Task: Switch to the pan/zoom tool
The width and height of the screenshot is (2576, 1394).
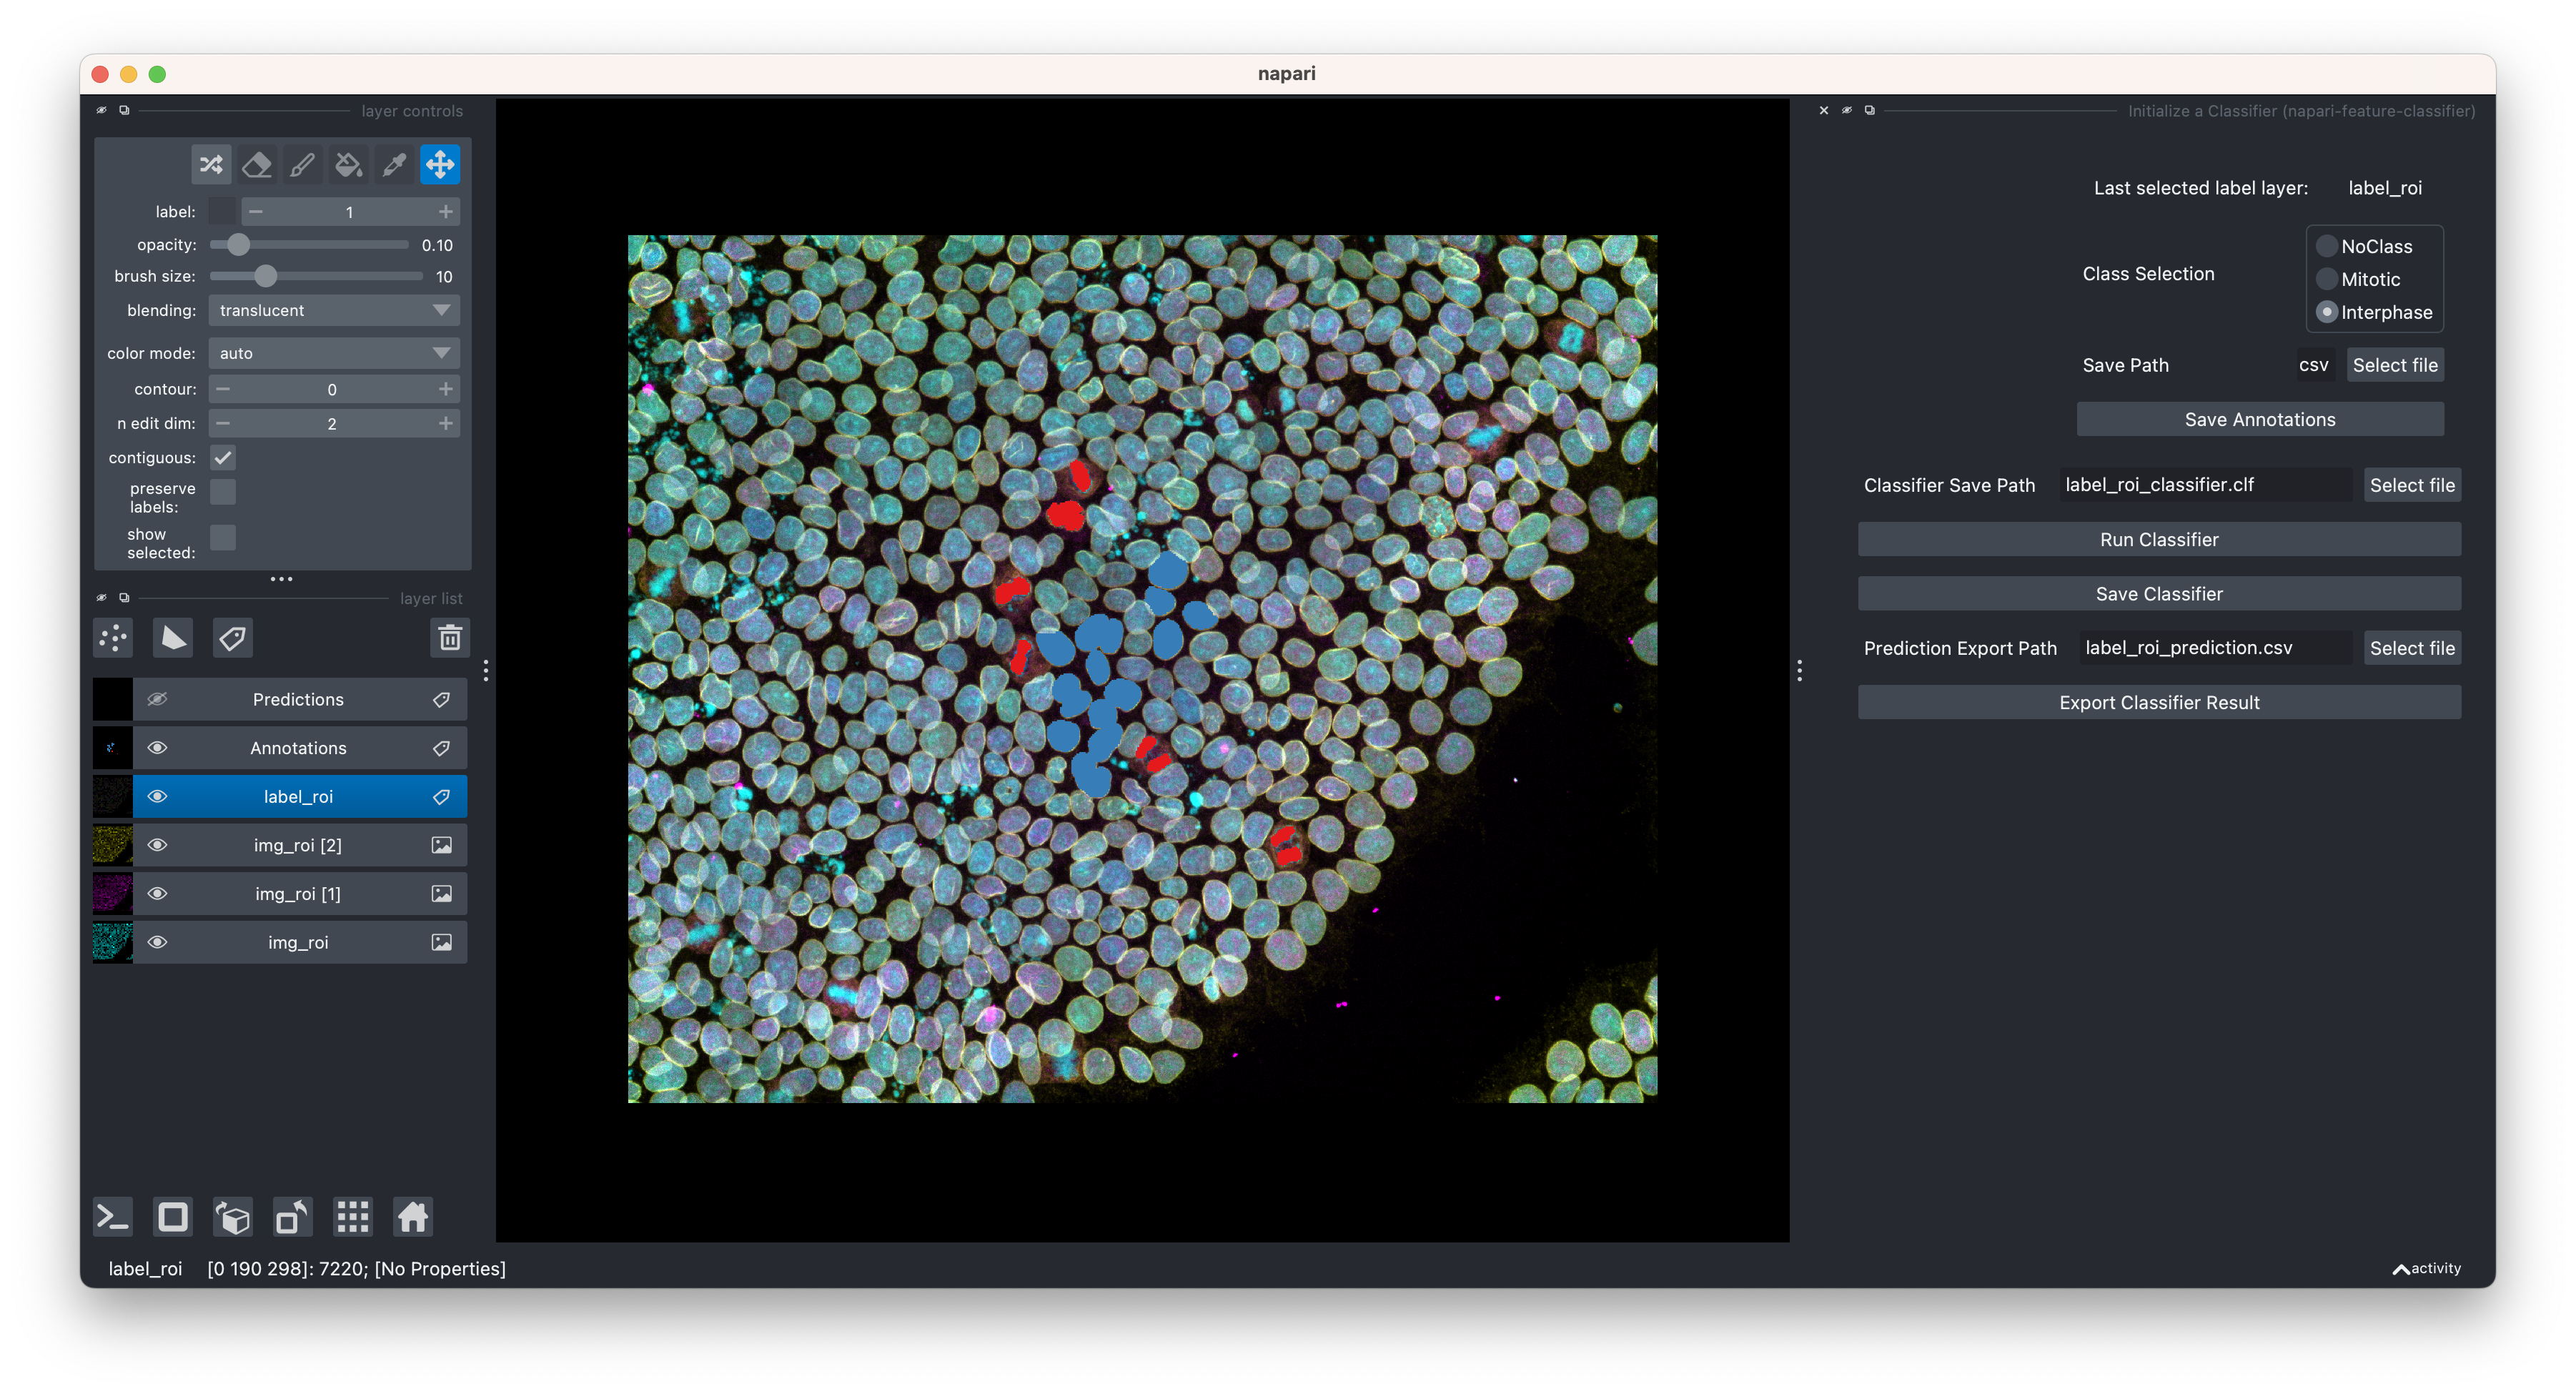Action: click(439, 164)
